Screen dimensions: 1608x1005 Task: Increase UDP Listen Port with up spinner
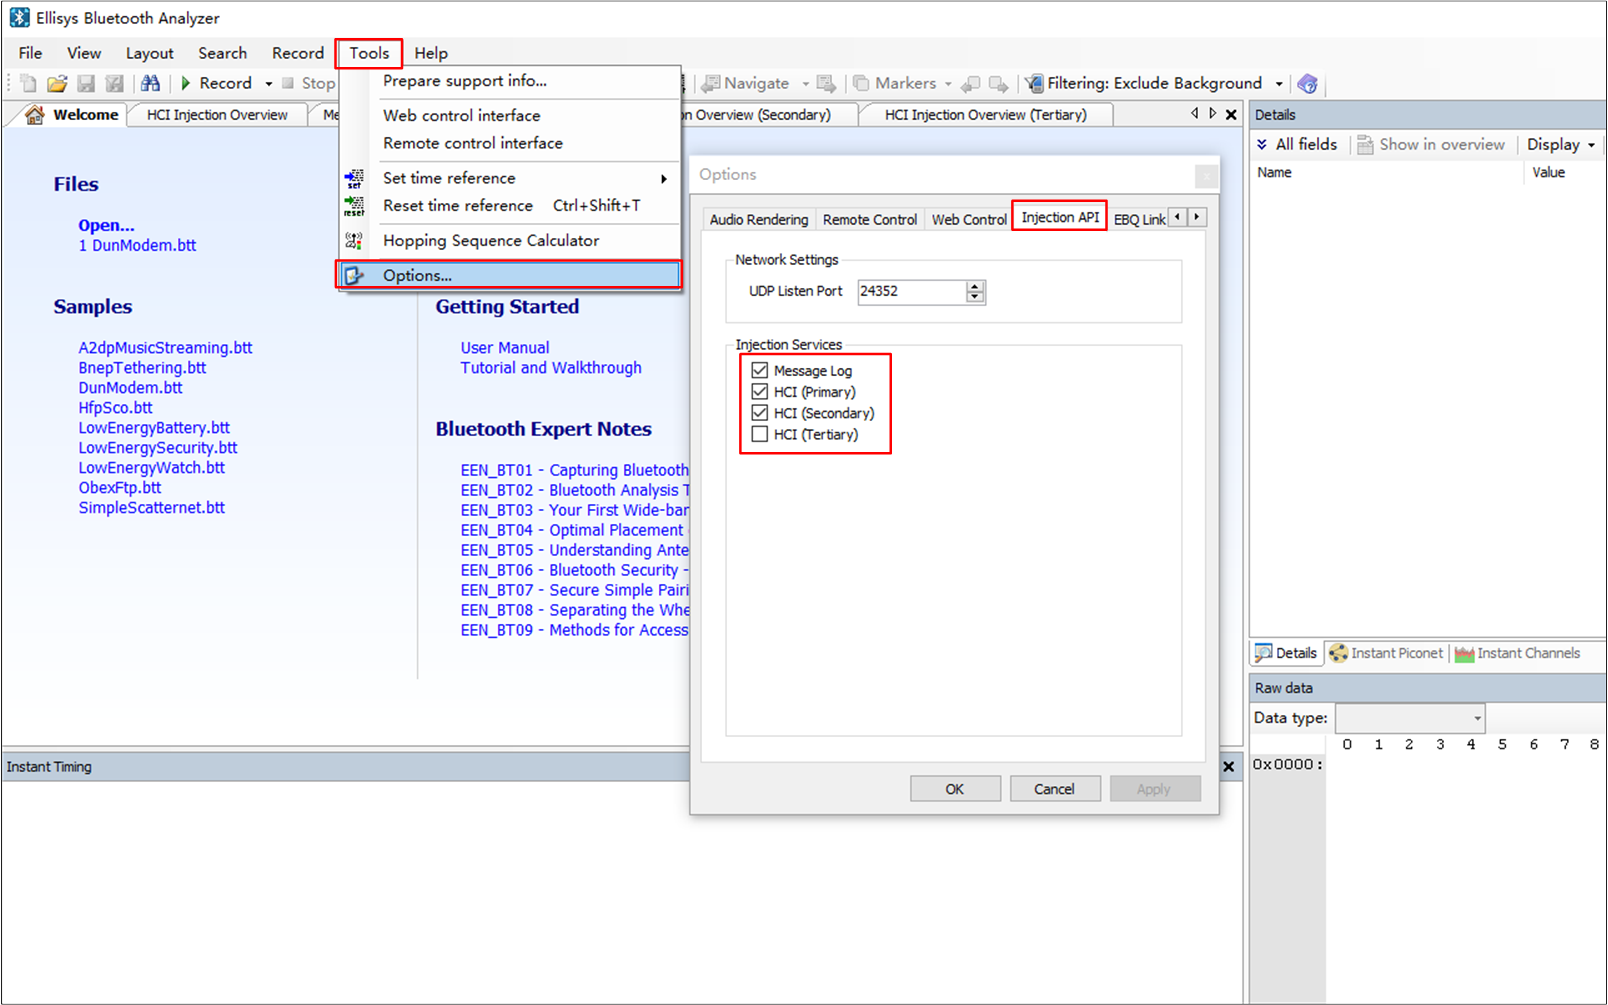976,286
